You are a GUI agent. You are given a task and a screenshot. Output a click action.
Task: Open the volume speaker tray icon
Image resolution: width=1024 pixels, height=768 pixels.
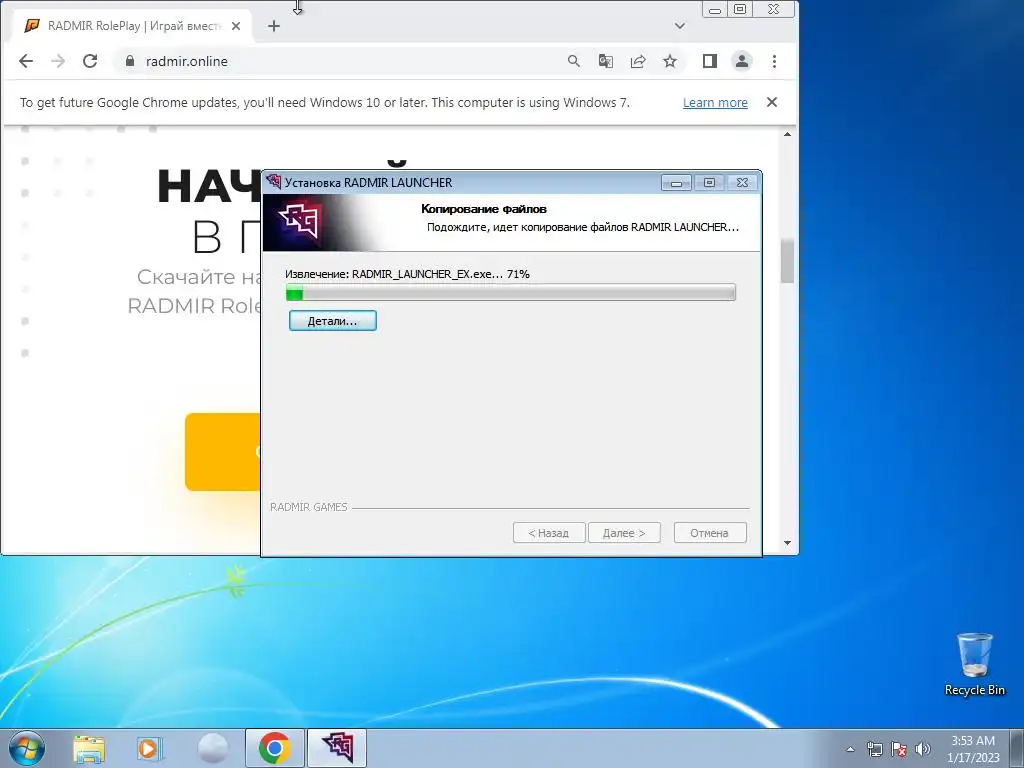923,749
